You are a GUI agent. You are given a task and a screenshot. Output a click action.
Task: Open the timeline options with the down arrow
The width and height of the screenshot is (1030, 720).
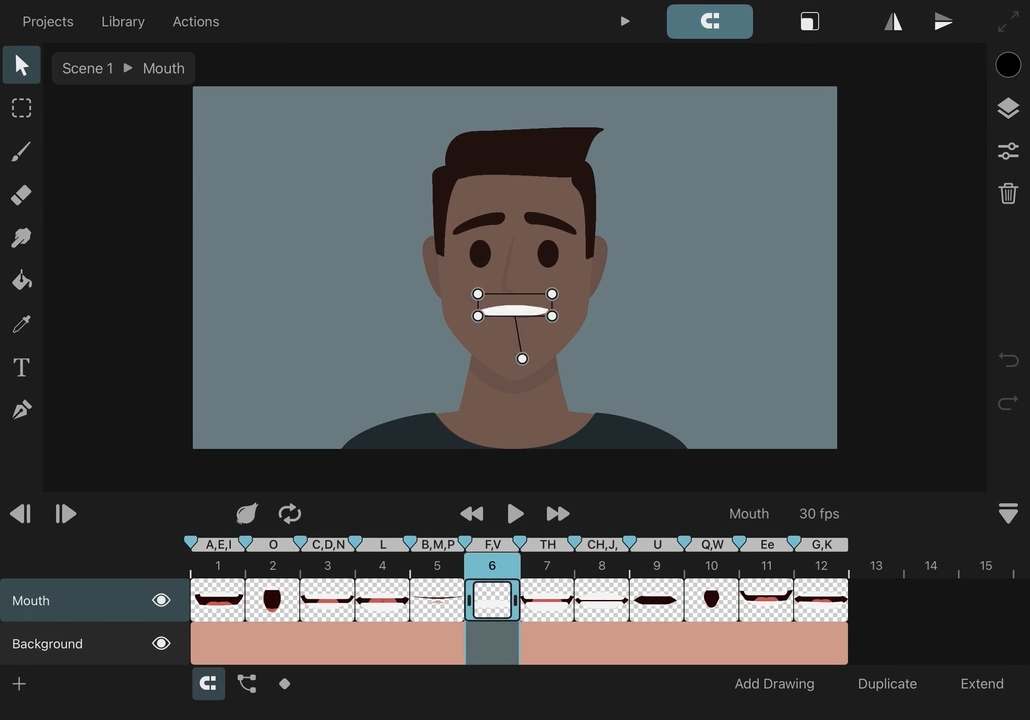(x=1008, y=513)
